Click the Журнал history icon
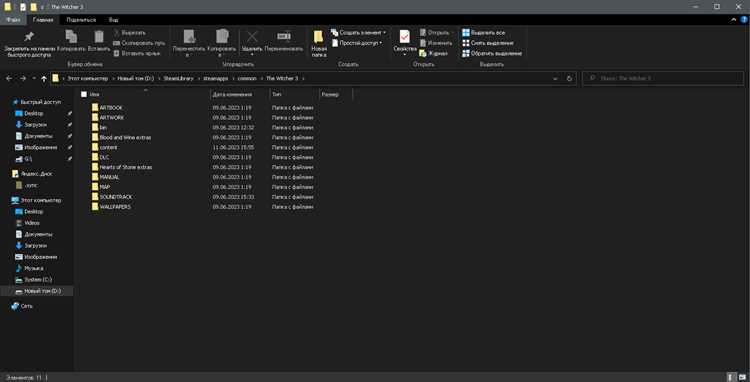Image resolution: width=750 pixels, height=382 pixels. click(x=423, y=54)
